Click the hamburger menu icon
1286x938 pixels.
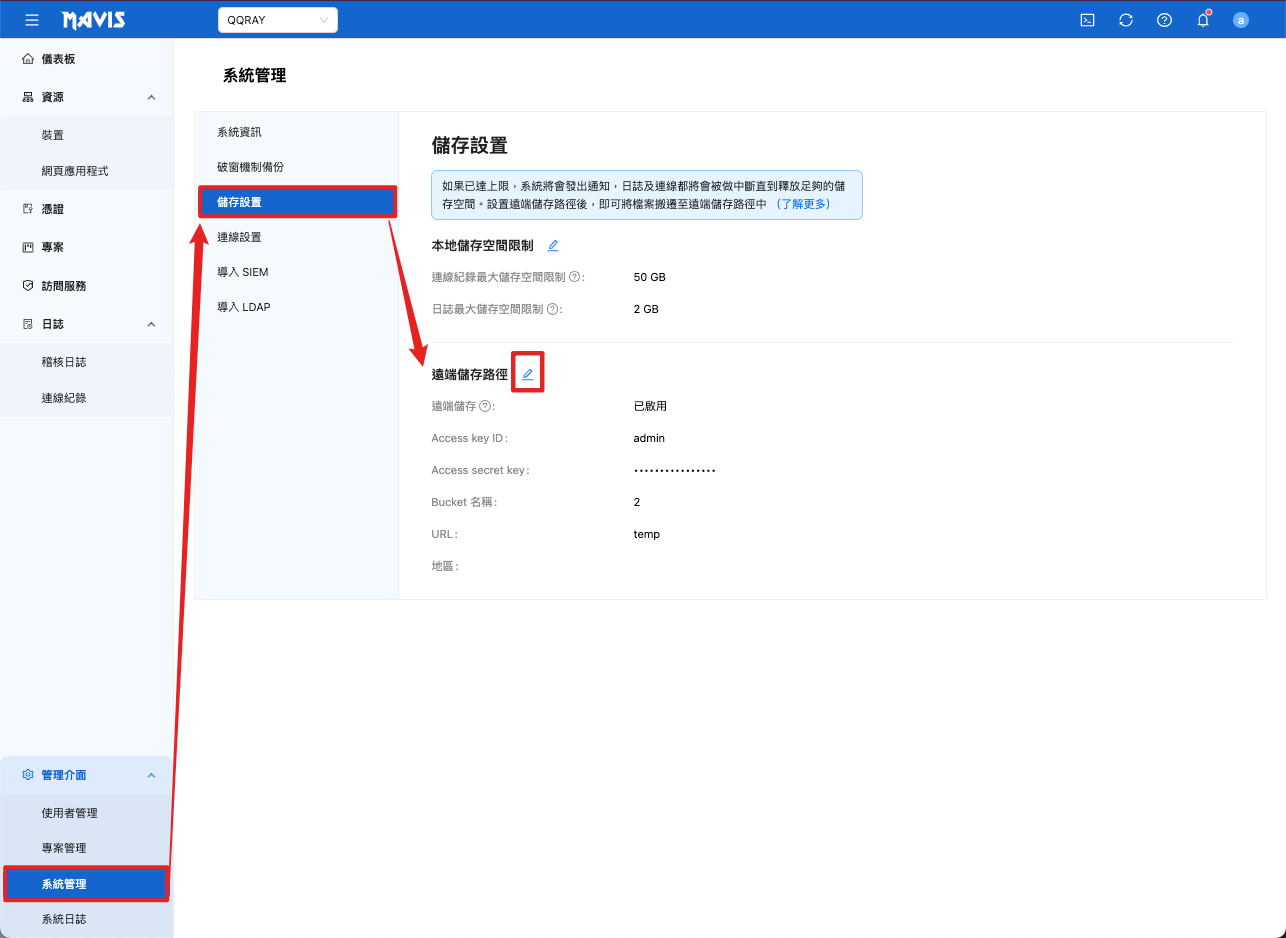32,20
